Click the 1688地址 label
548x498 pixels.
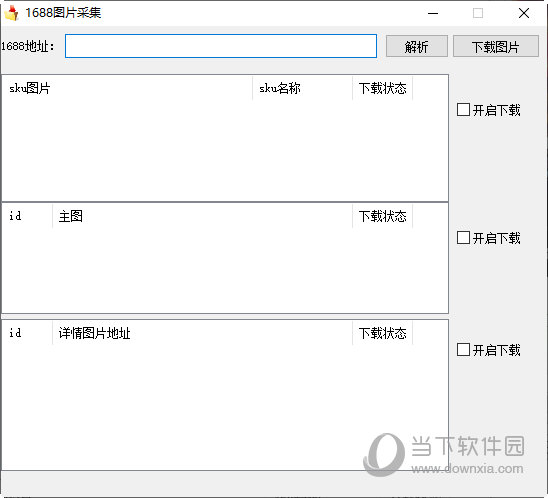point(28,46)
